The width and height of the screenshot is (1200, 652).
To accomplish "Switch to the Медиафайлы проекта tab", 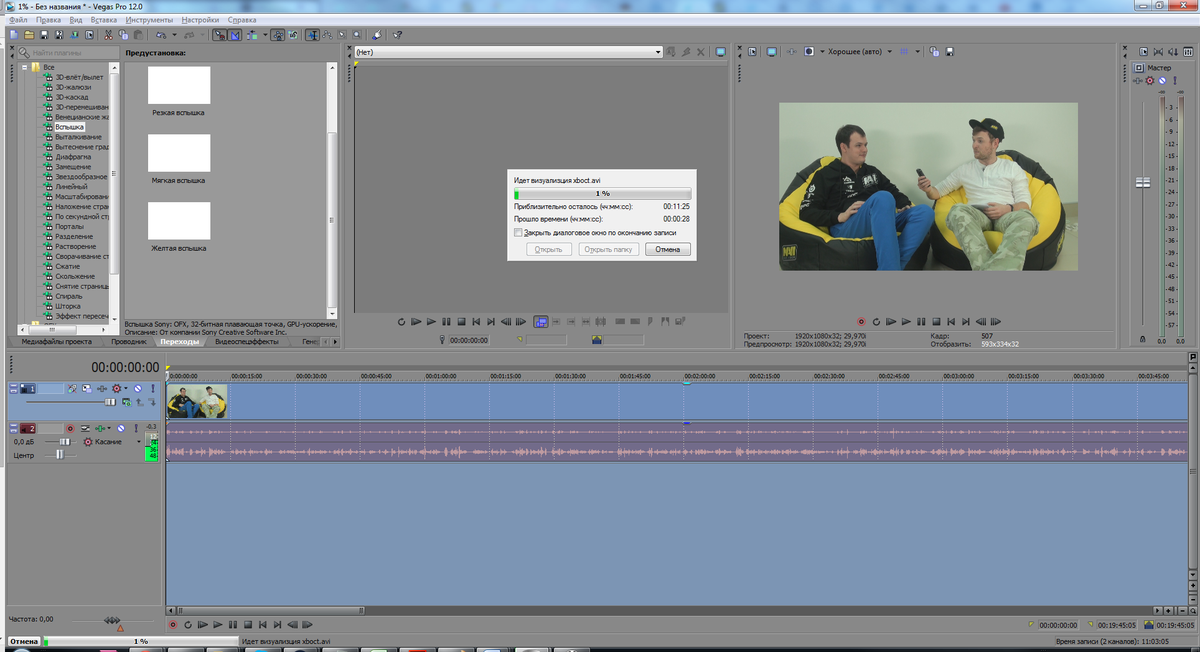I will click(x=57, y=341).
